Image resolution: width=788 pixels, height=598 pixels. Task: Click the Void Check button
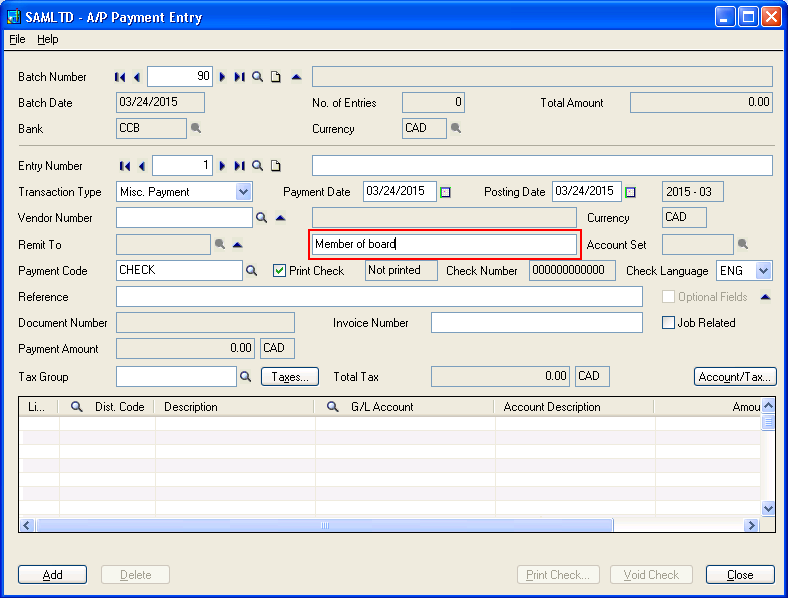[651, 574]
